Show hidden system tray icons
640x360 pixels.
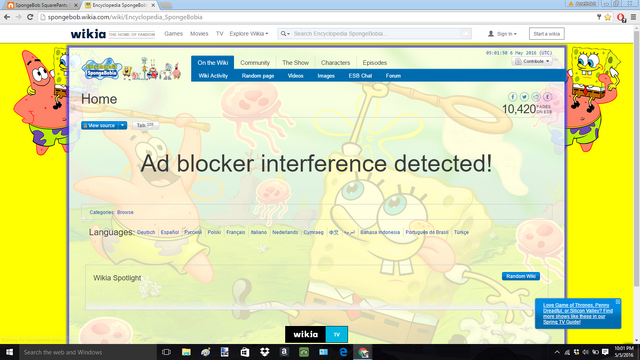click(557, 352)
